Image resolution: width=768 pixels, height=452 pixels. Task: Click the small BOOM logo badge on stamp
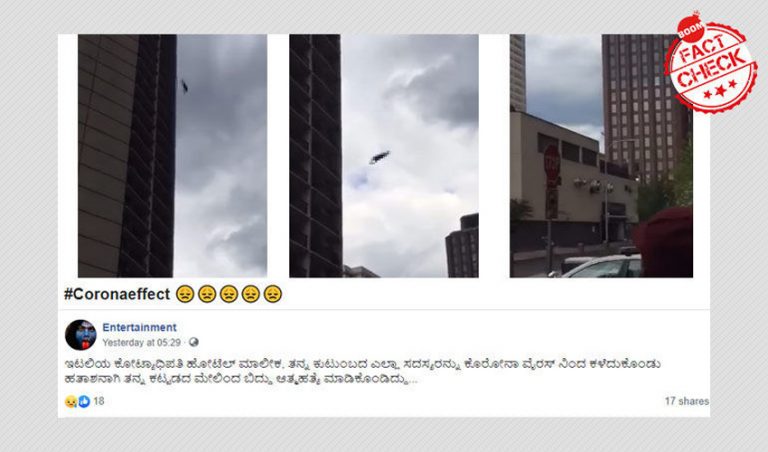pyautogui.click(x=691, y=30)
